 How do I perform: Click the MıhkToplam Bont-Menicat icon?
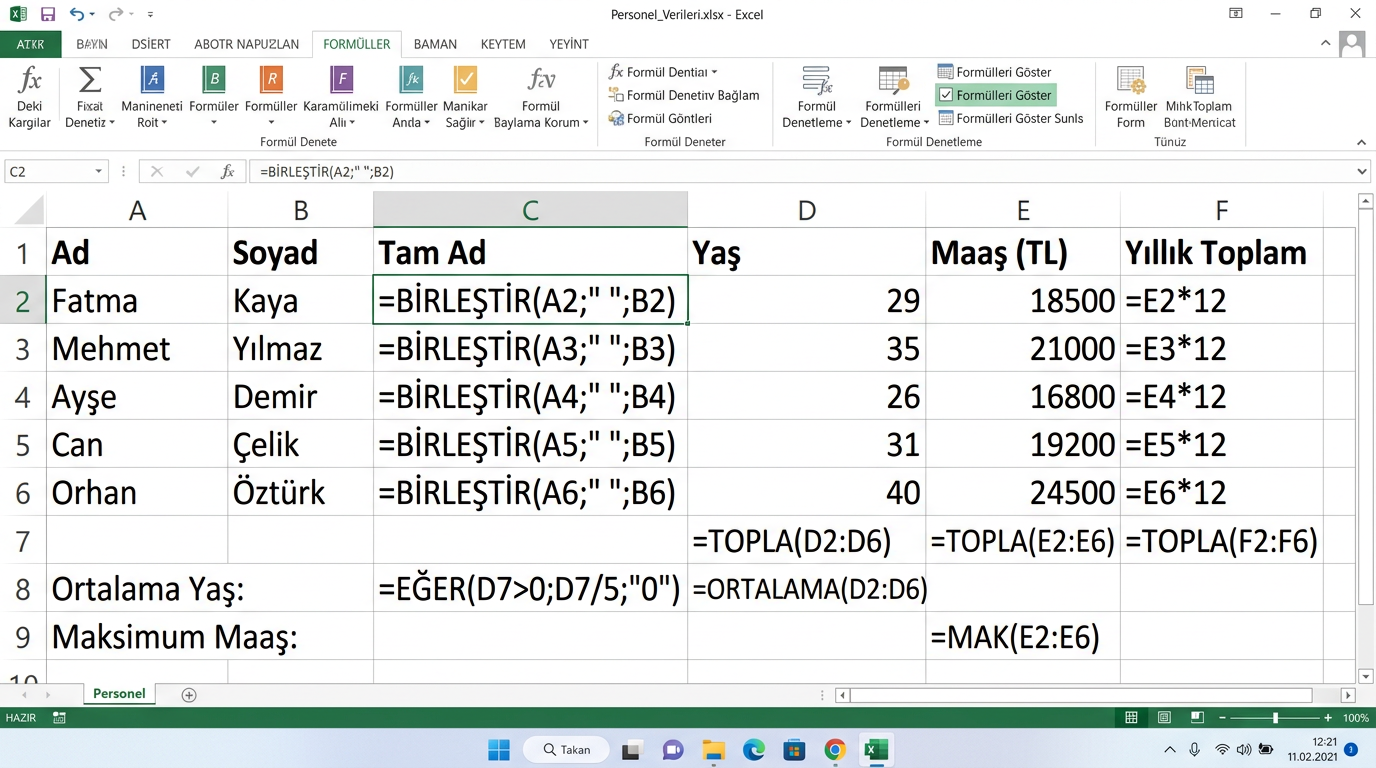click(1199, 80)
